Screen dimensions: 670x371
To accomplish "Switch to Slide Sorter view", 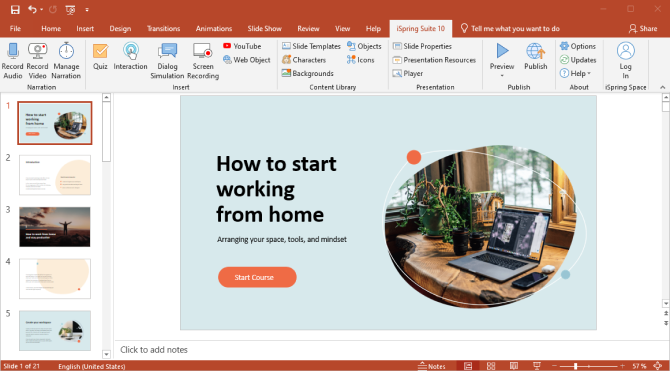I will click(x=491, y=366).
